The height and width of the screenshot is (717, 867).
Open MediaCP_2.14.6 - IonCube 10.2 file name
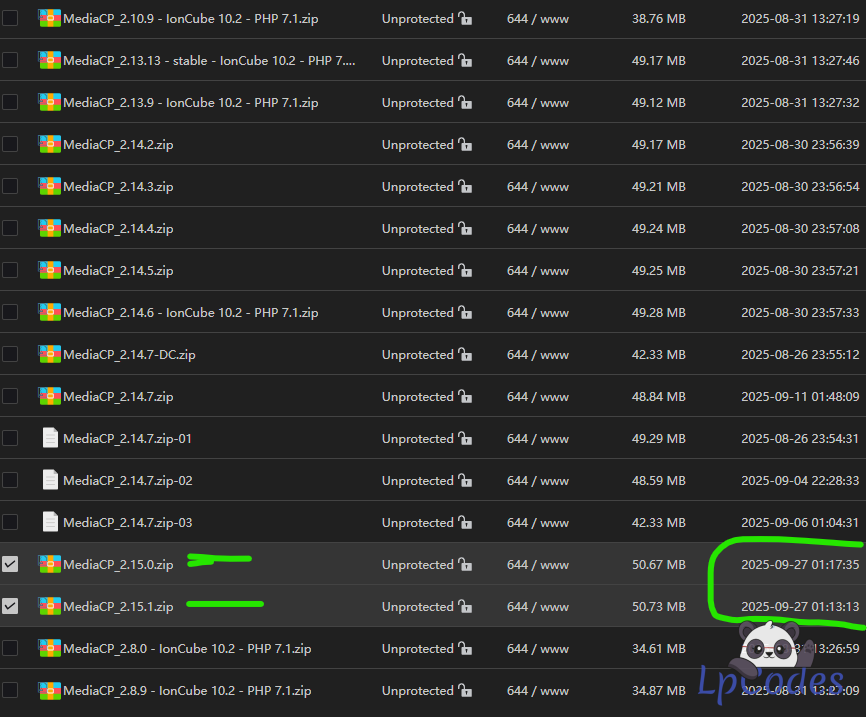coord(190,313)
